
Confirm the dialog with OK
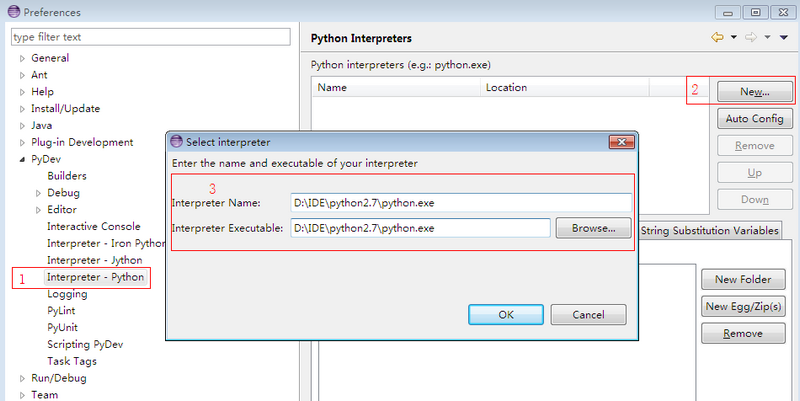coord(506,314)
